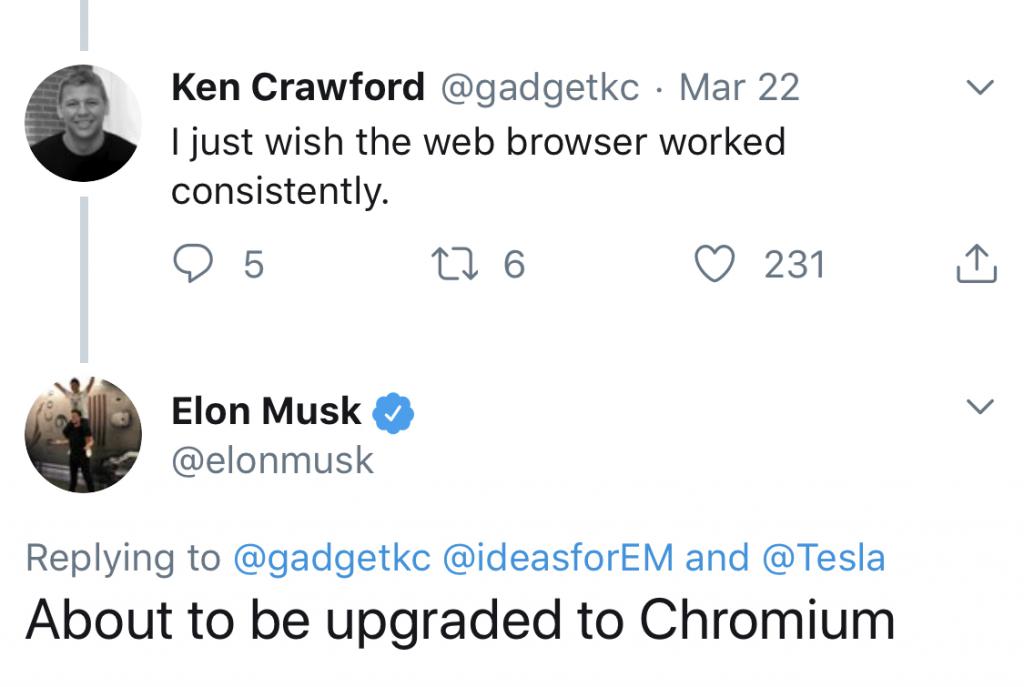The image size is (1024, 687).
Task: Select the 'About to be upgraded to Chromium' text
Action: [x=460, y=620]
